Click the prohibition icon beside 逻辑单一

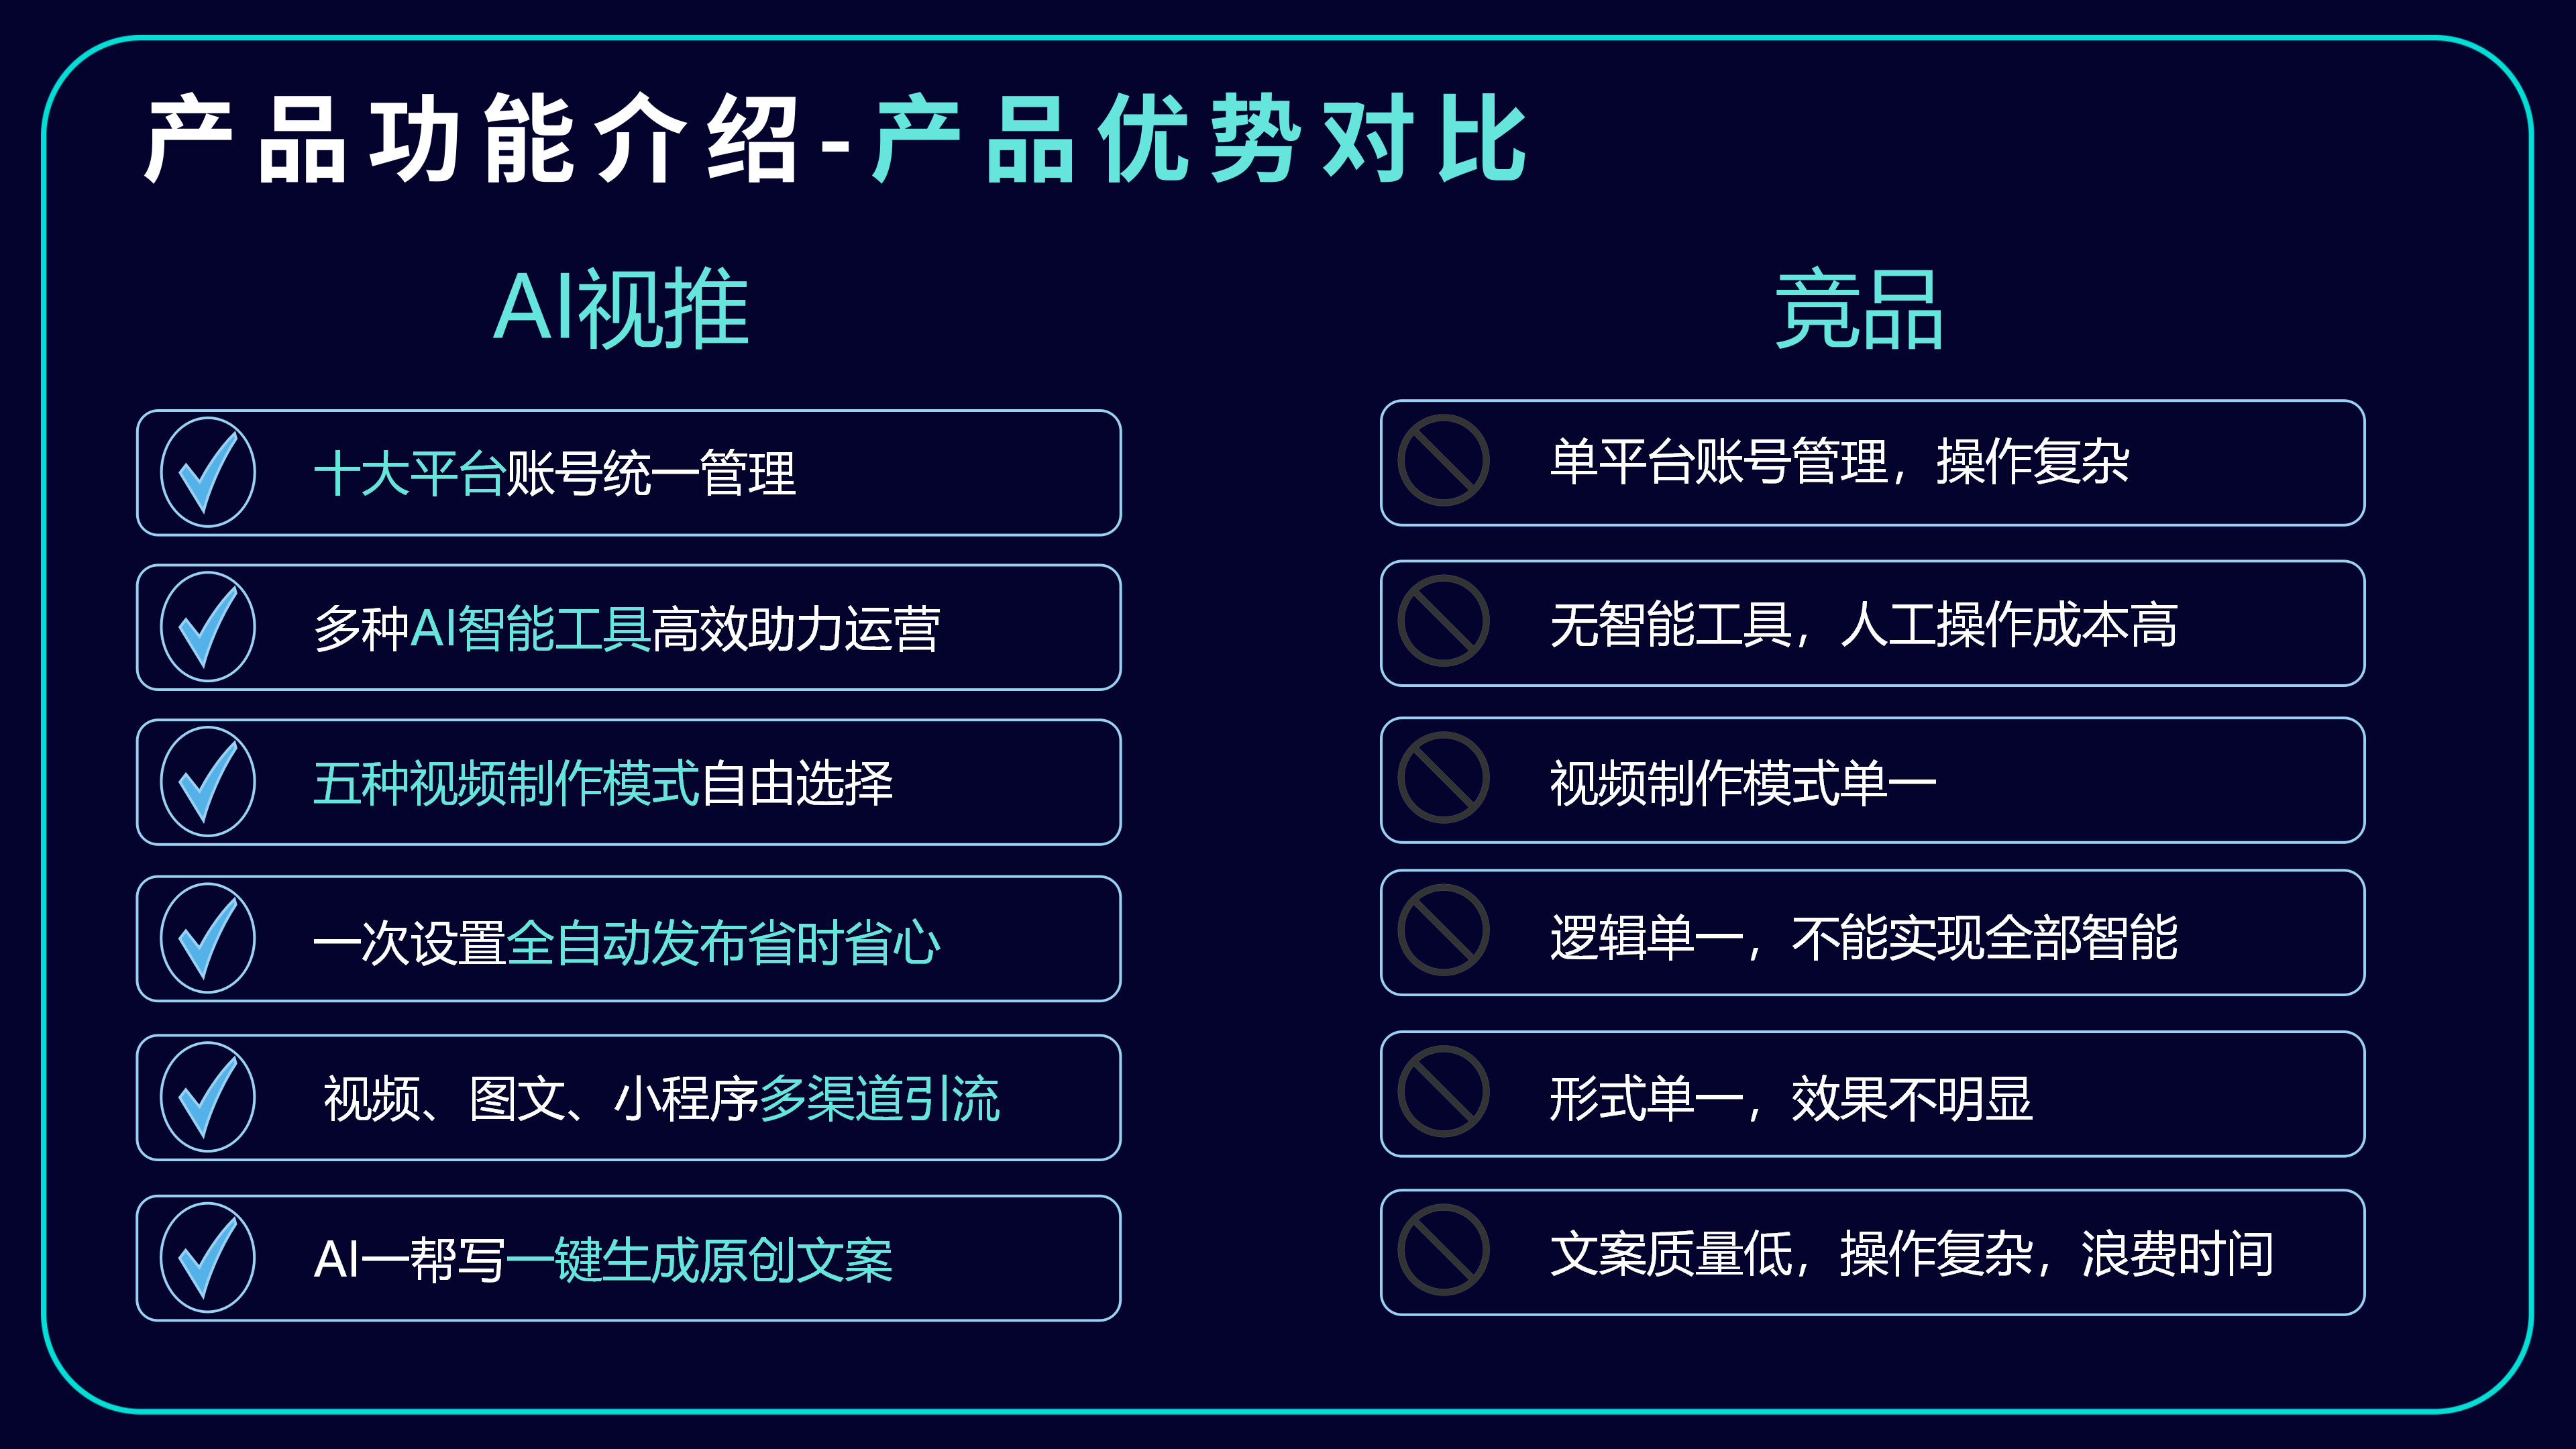pos(1443,931)
